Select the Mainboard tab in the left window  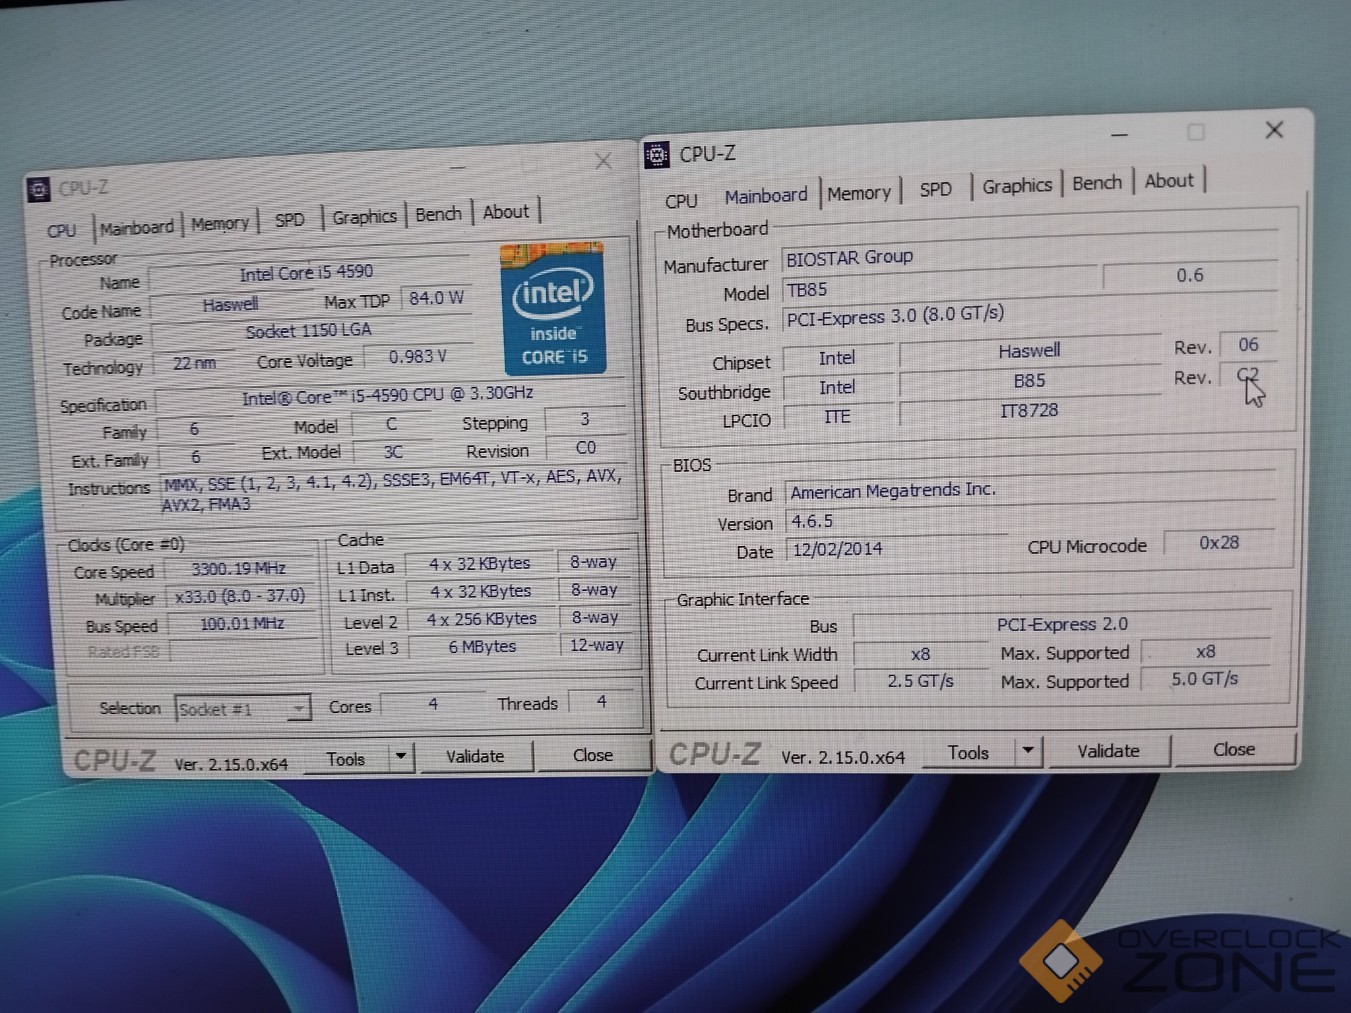[137, 228]
